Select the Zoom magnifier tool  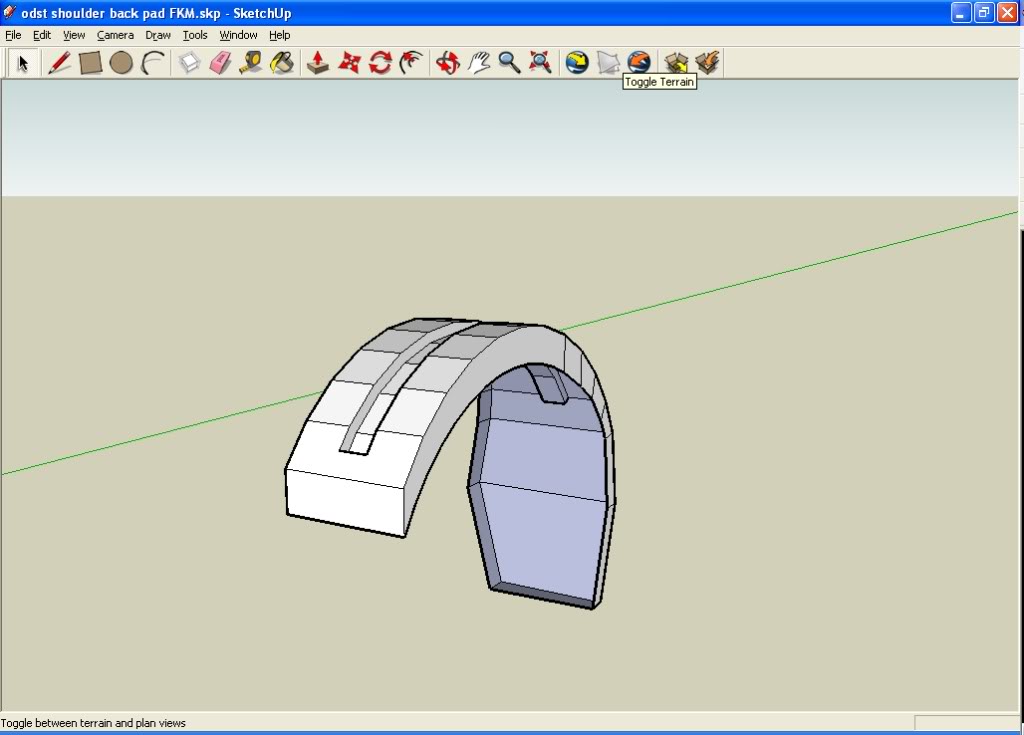click(x=509, y=63)
